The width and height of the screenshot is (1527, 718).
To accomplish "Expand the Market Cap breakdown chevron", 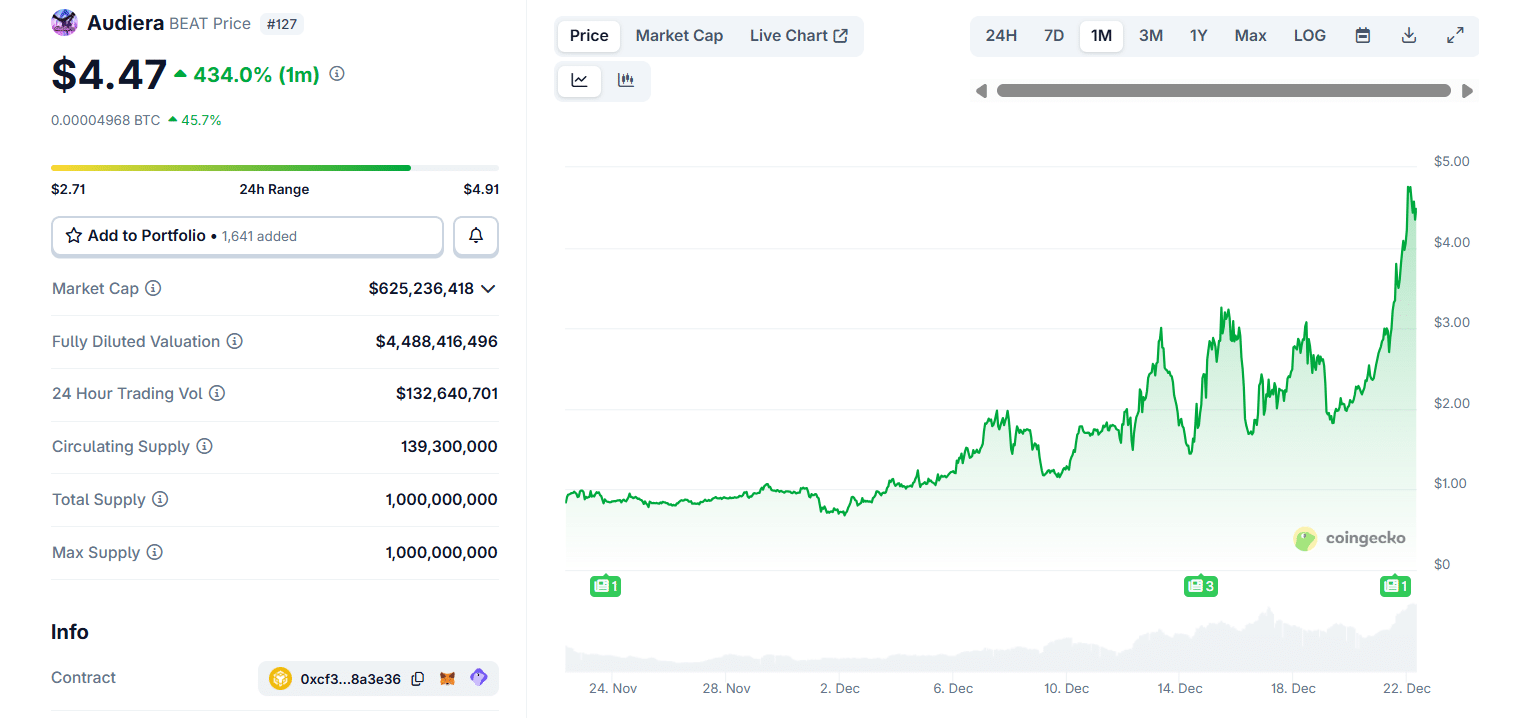I will pyautogui.click(x=488, y=288).
